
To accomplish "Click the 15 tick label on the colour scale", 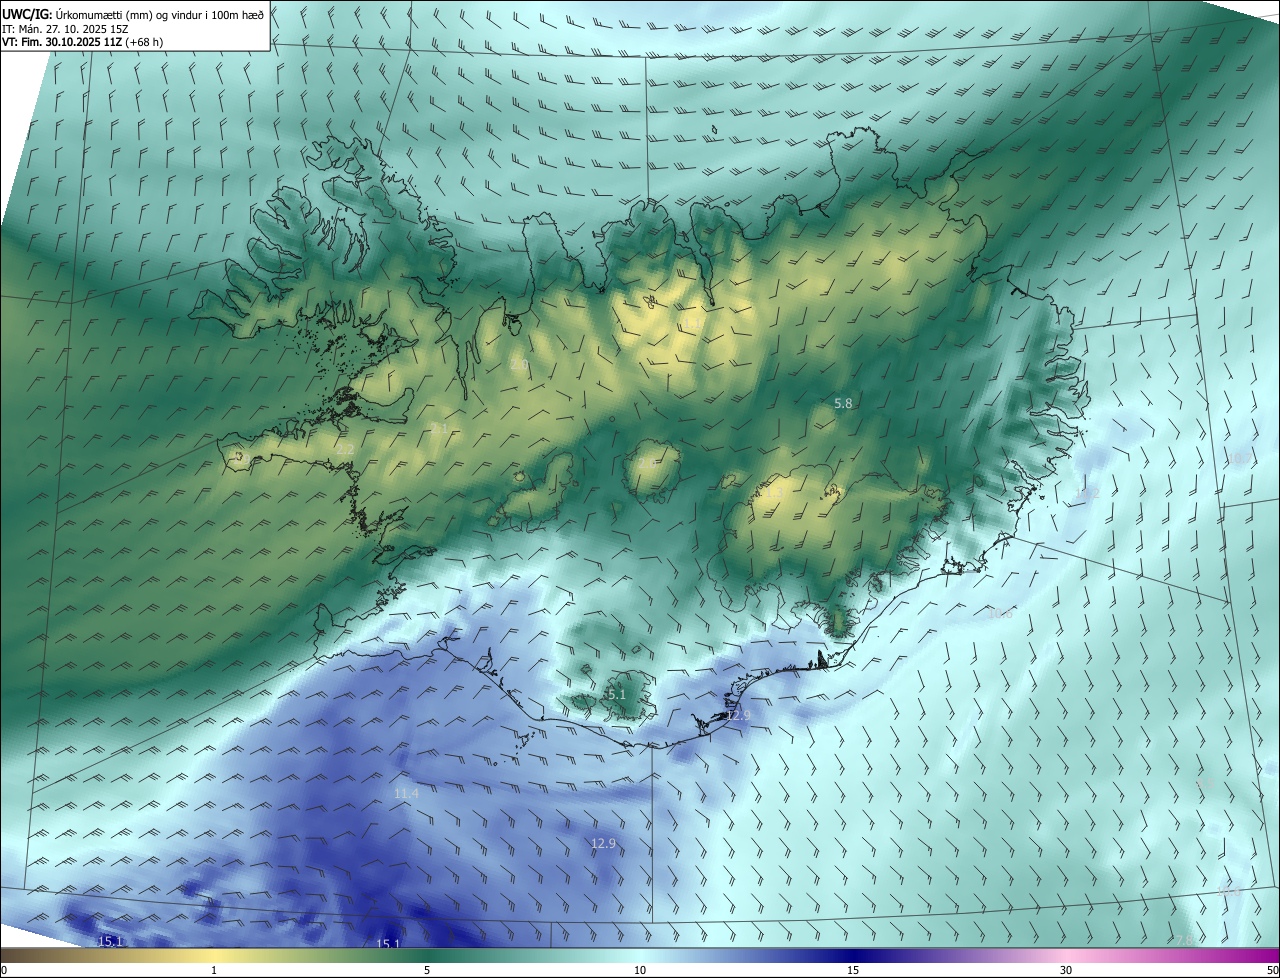I will (x=853, y=971).
